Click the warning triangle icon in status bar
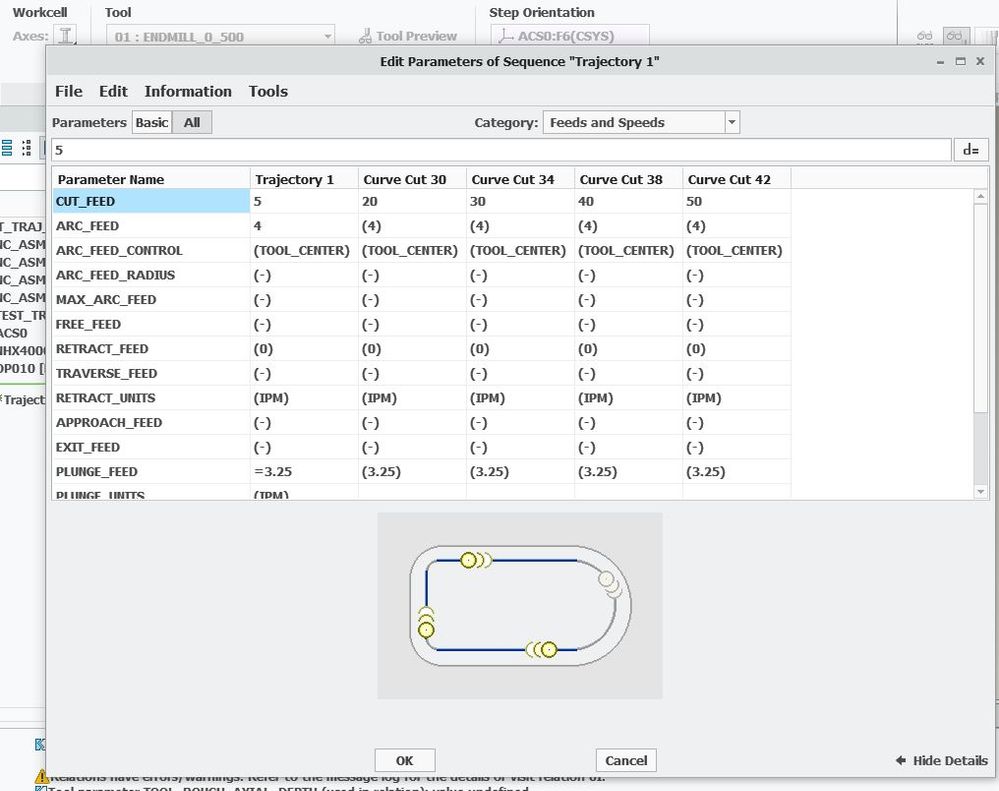 [41, 776]
